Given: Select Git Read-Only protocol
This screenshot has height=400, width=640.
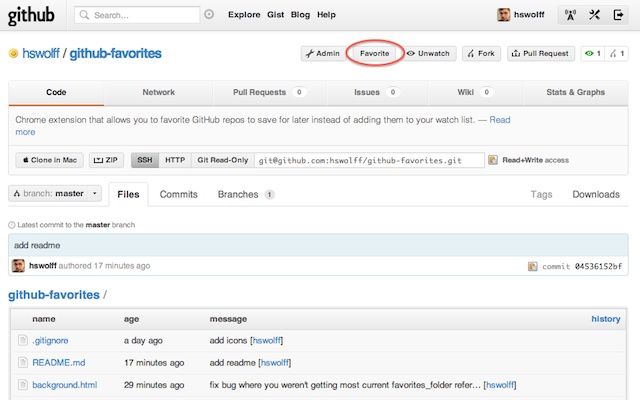Looking at the screenshot, I should click(223, 160).
